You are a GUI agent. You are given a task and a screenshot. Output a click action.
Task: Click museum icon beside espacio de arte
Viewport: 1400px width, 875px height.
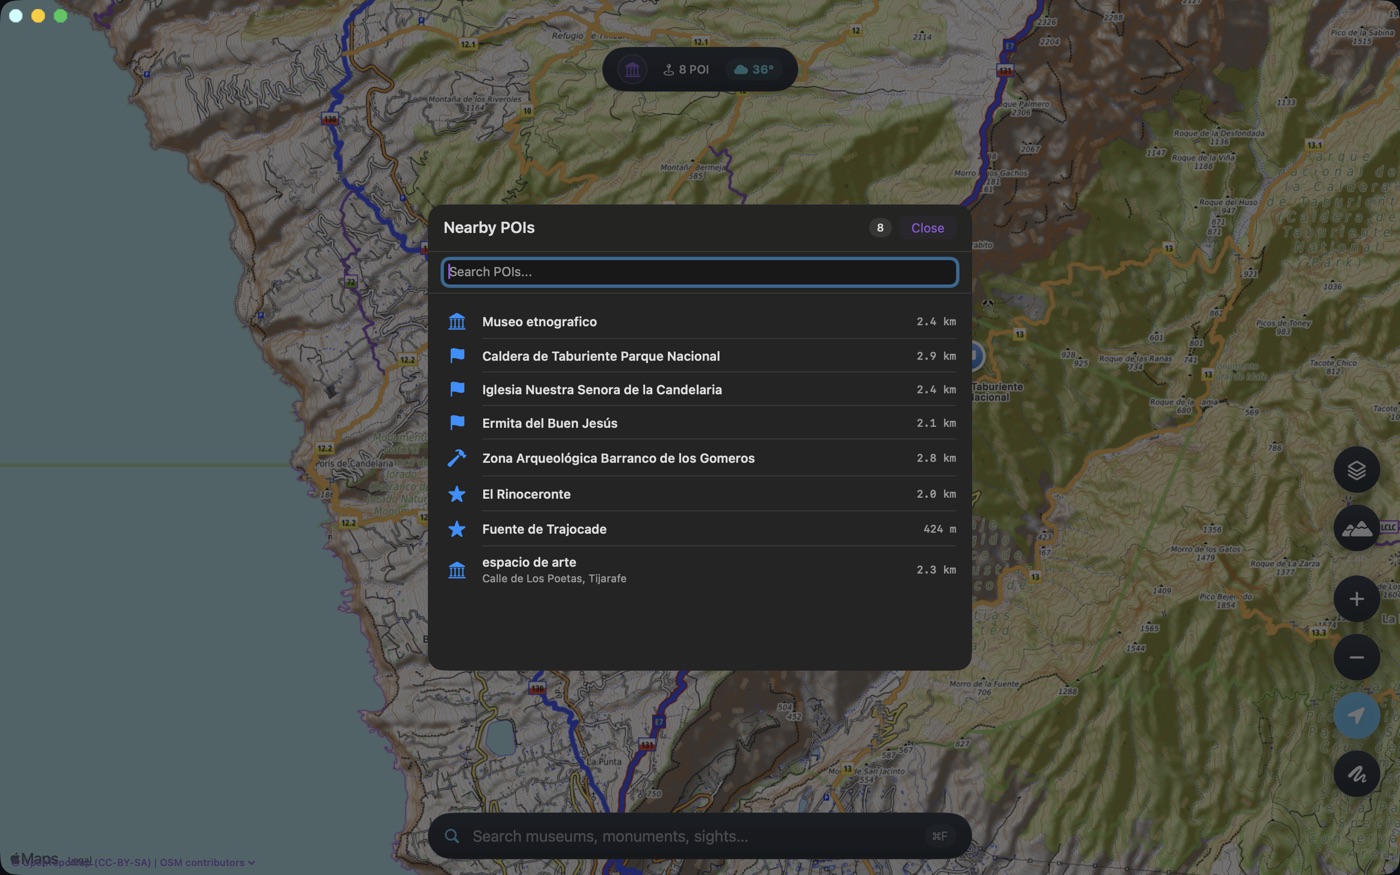click(x=457, y=570)
